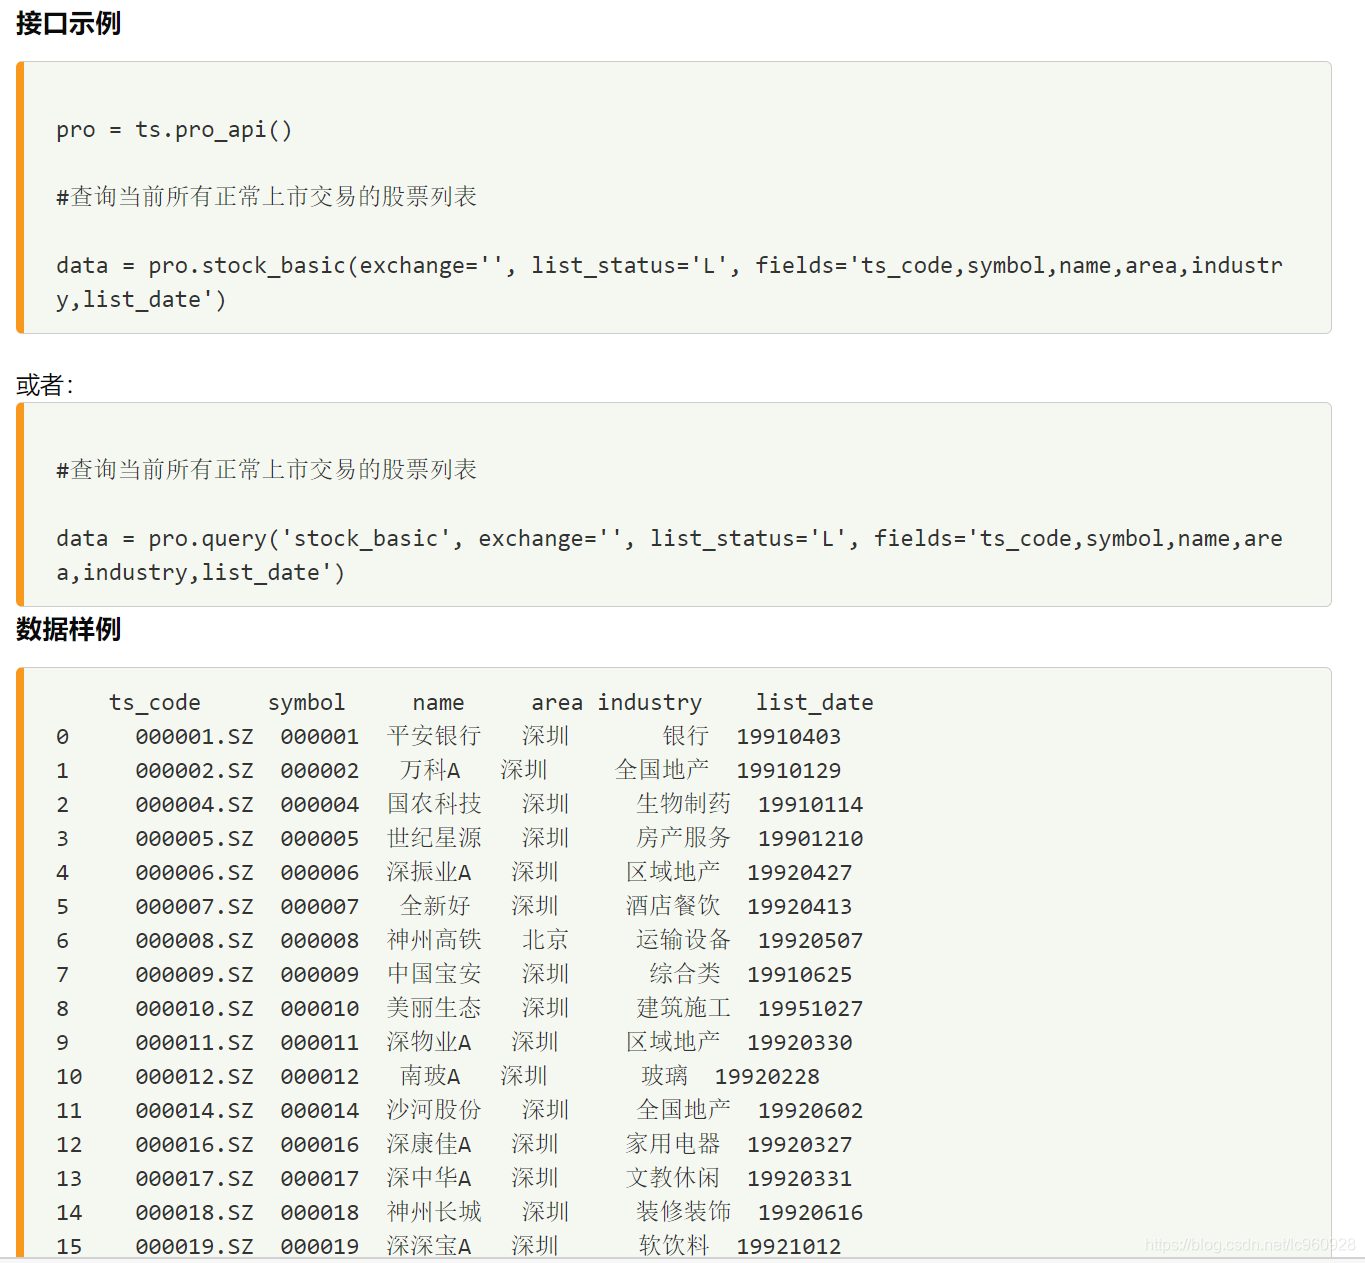The width and height of the screenshot is (1365, 1263).
Task: Click the area column header
Action: tap(557, 703)
